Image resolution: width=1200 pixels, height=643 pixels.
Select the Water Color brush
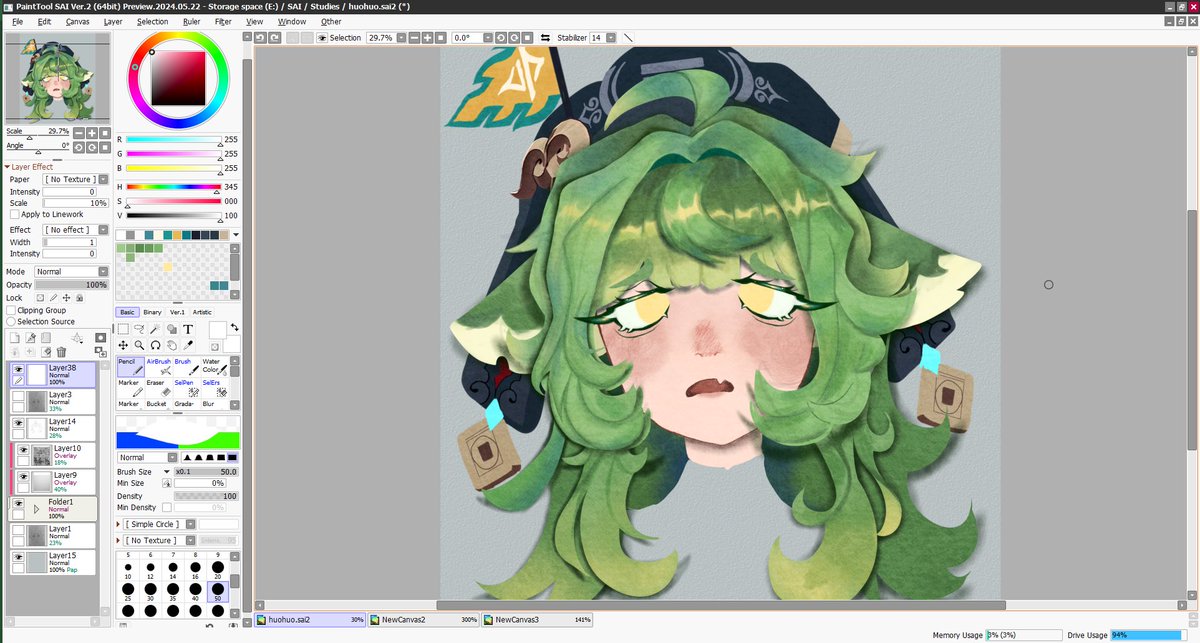[213, 367]
